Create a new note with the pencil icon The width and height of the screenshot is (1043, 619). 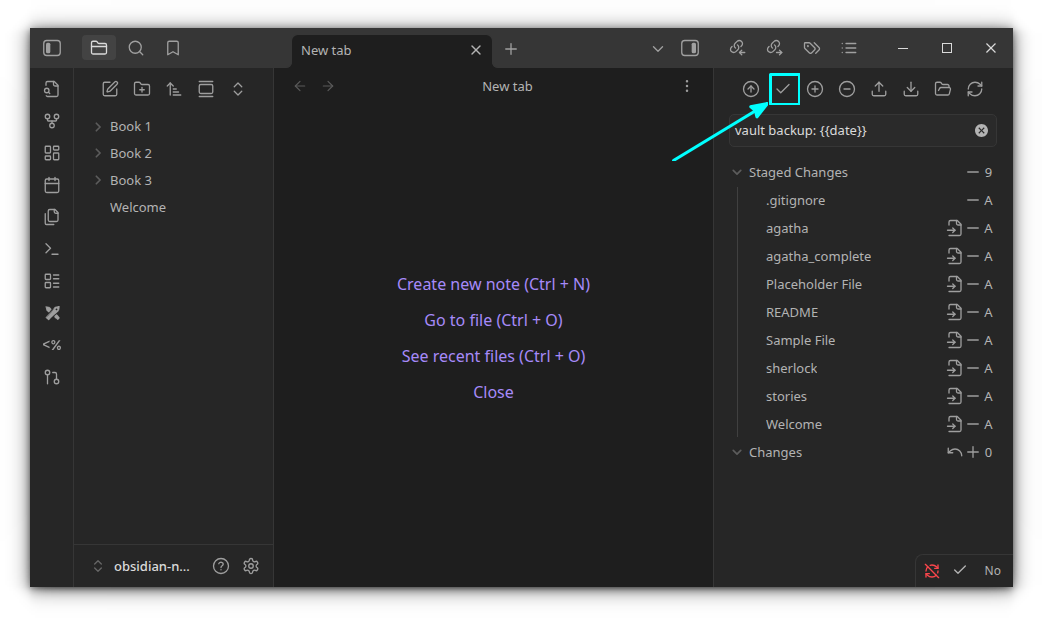tap(110, 88)
